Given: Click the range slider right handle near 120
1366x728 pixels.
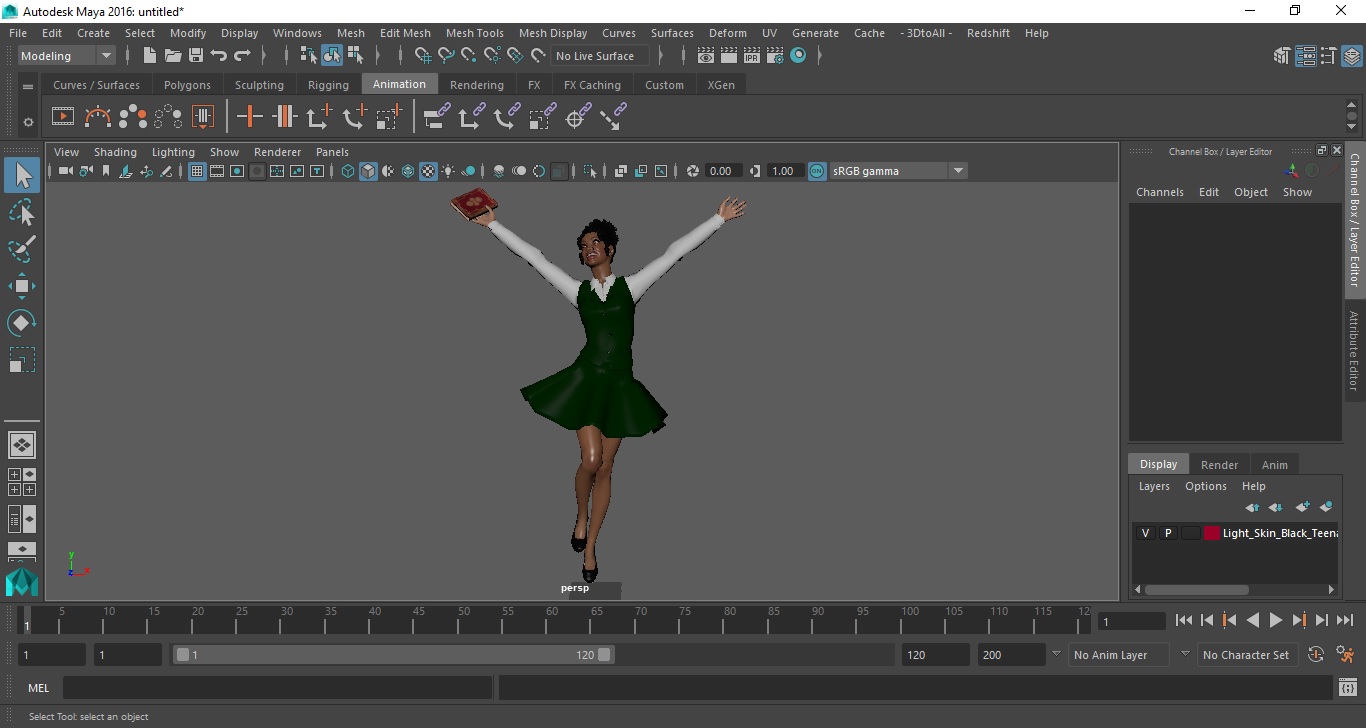Looking at the screenshot, I should point(605,654).
